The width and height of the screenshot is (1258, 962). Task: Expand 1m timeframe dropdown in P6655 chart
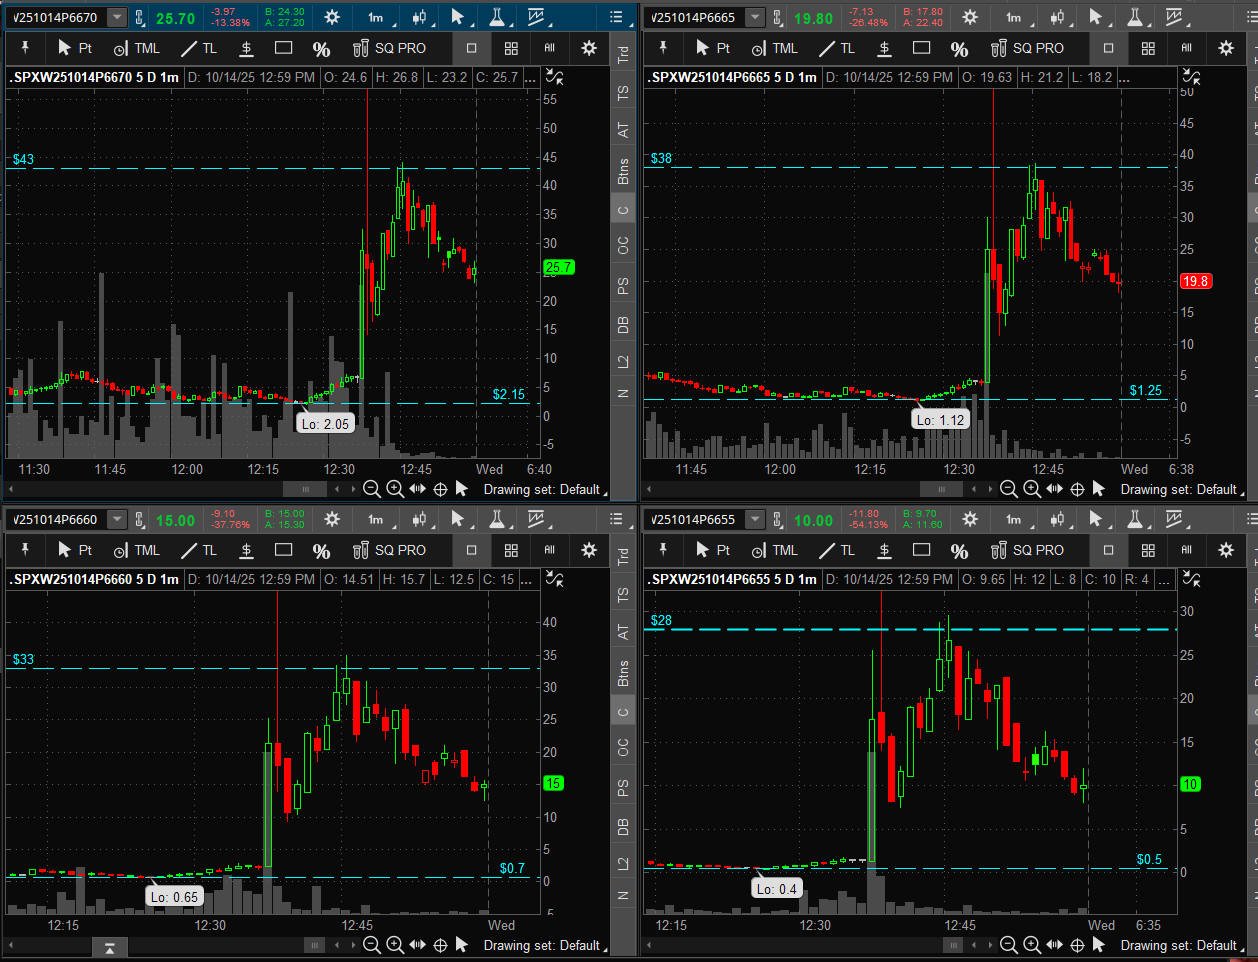click(1013, 519)
